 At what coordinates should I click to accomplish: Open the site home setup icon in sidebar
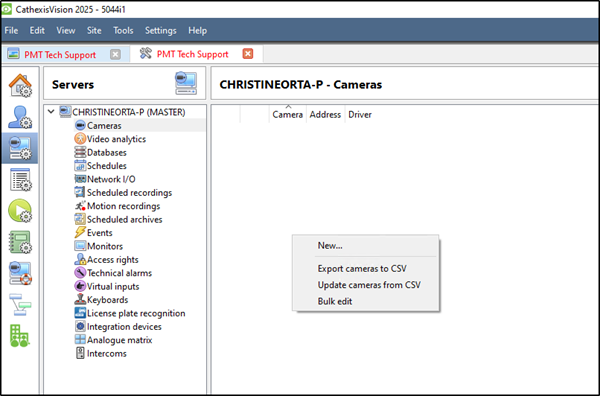(20, 85)
